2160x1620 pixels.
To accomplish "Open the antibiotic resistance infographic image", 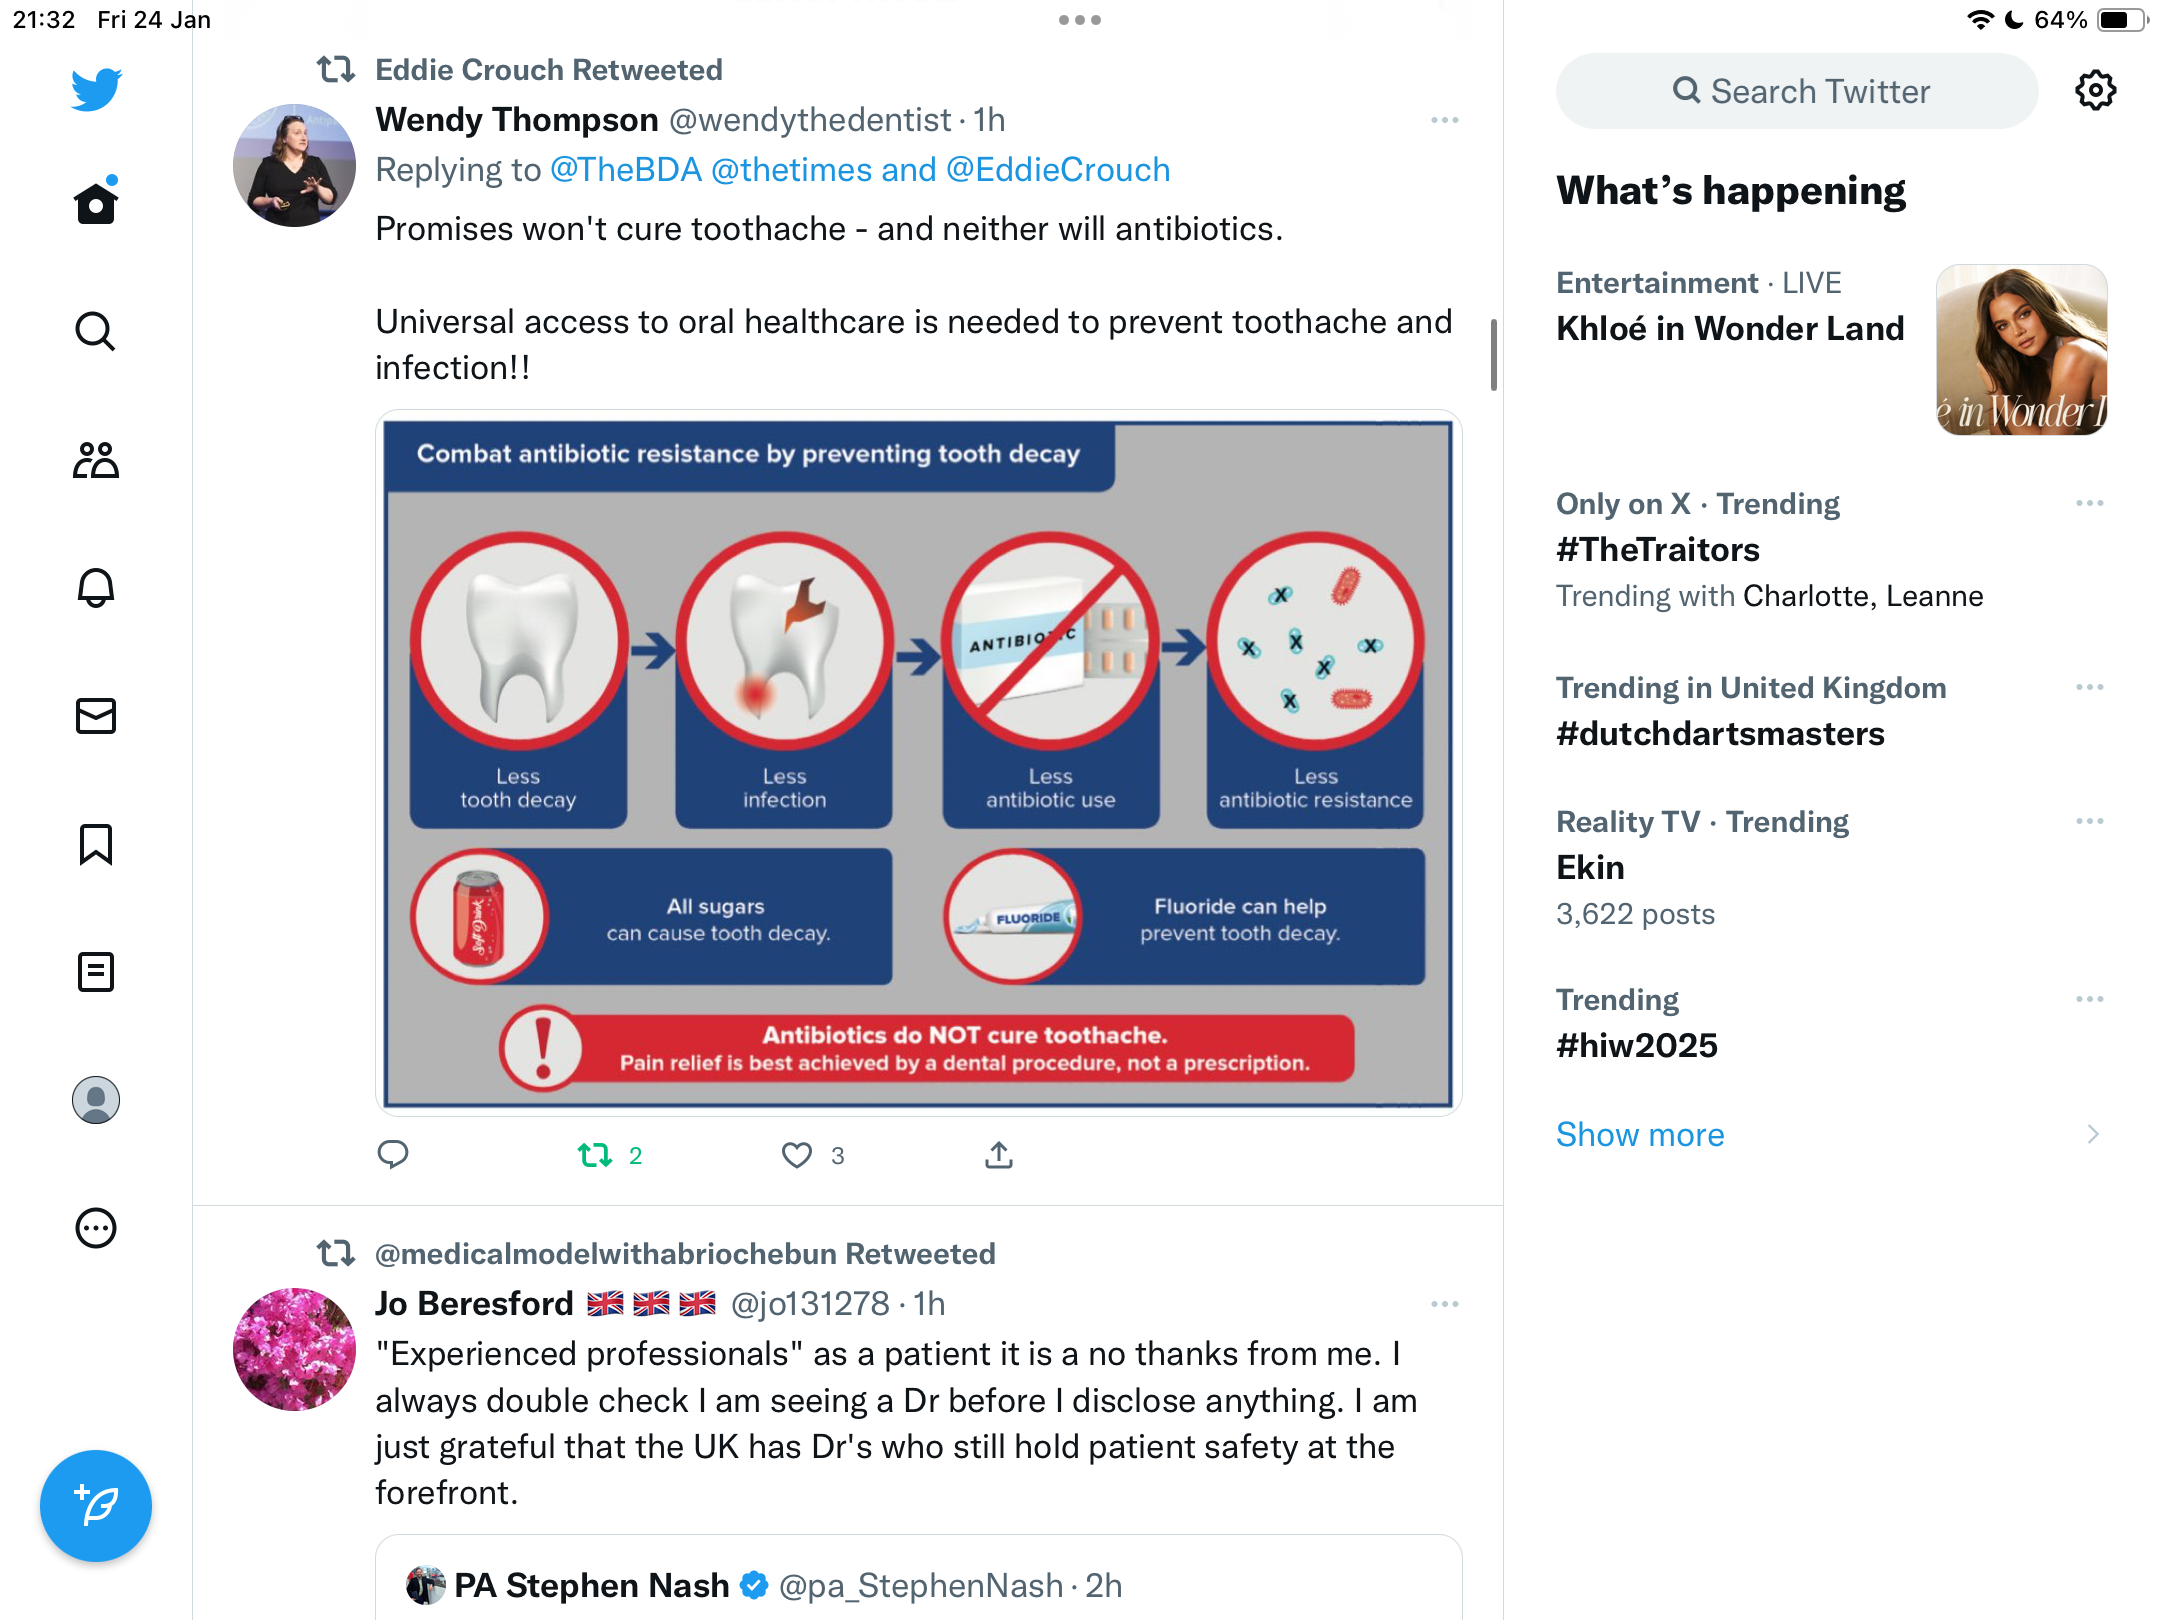I will [x=919, y=763].
